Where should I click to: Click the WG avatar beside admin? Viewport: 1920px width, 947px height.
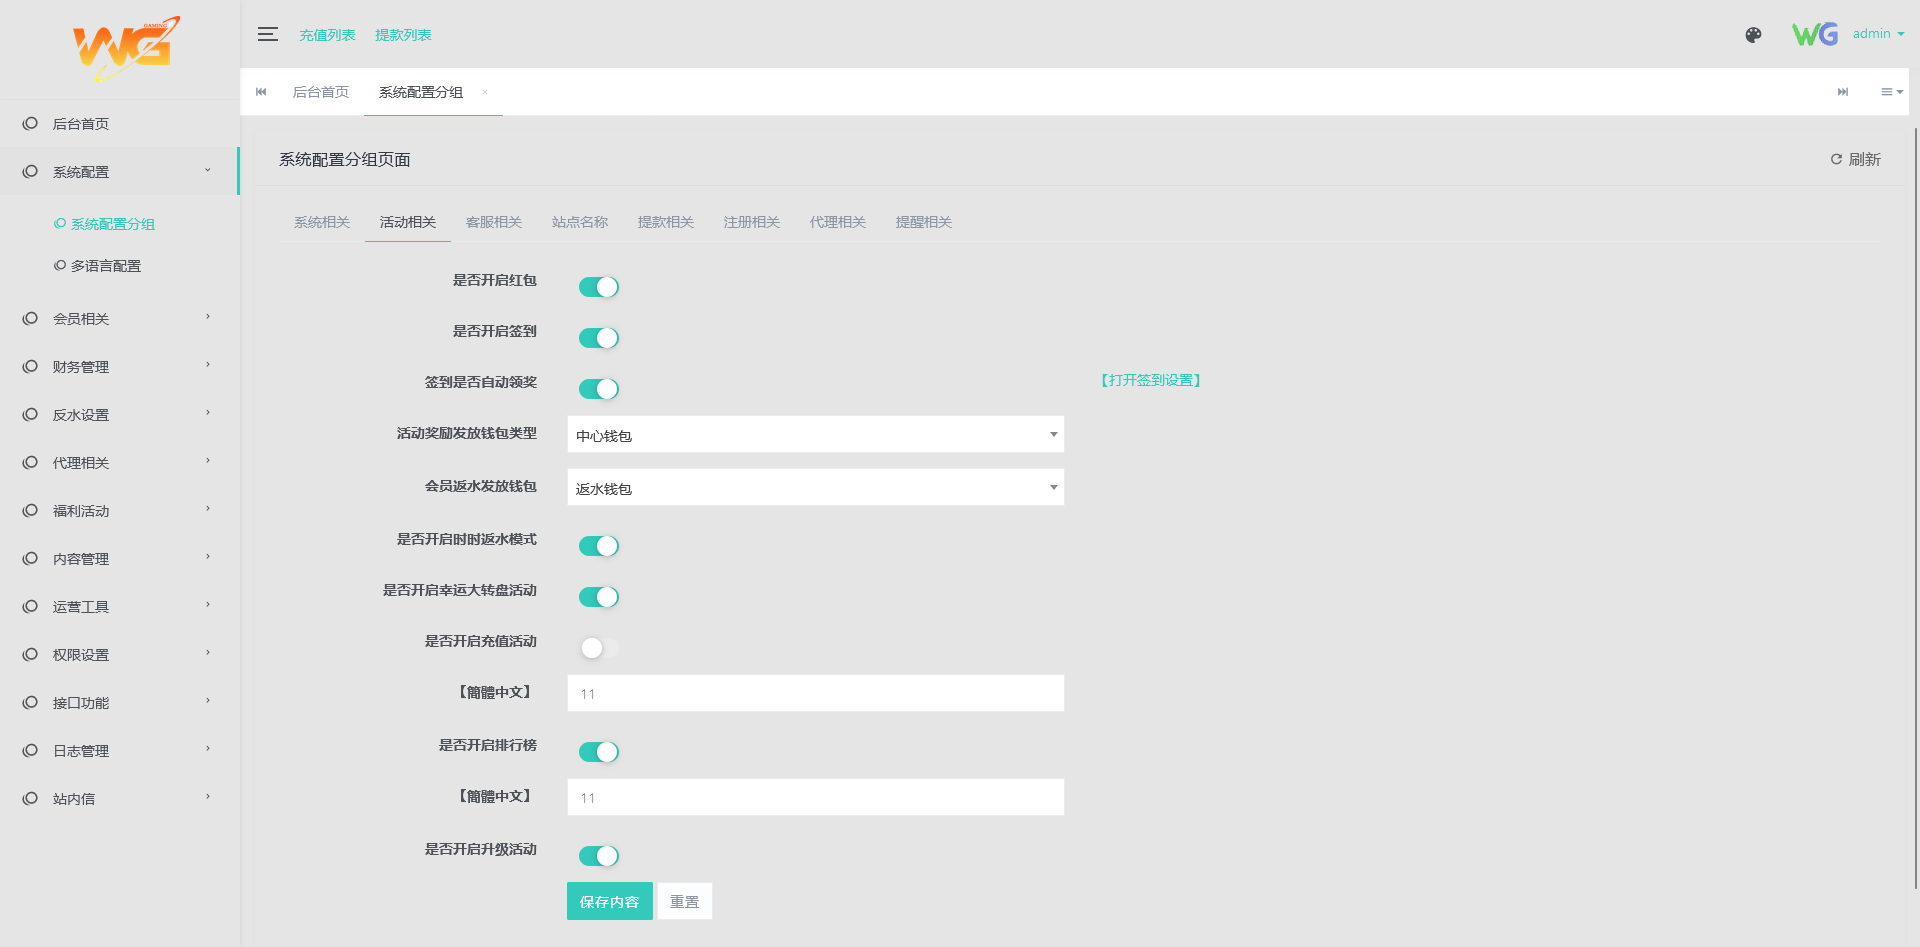(x=1814, y=35)
